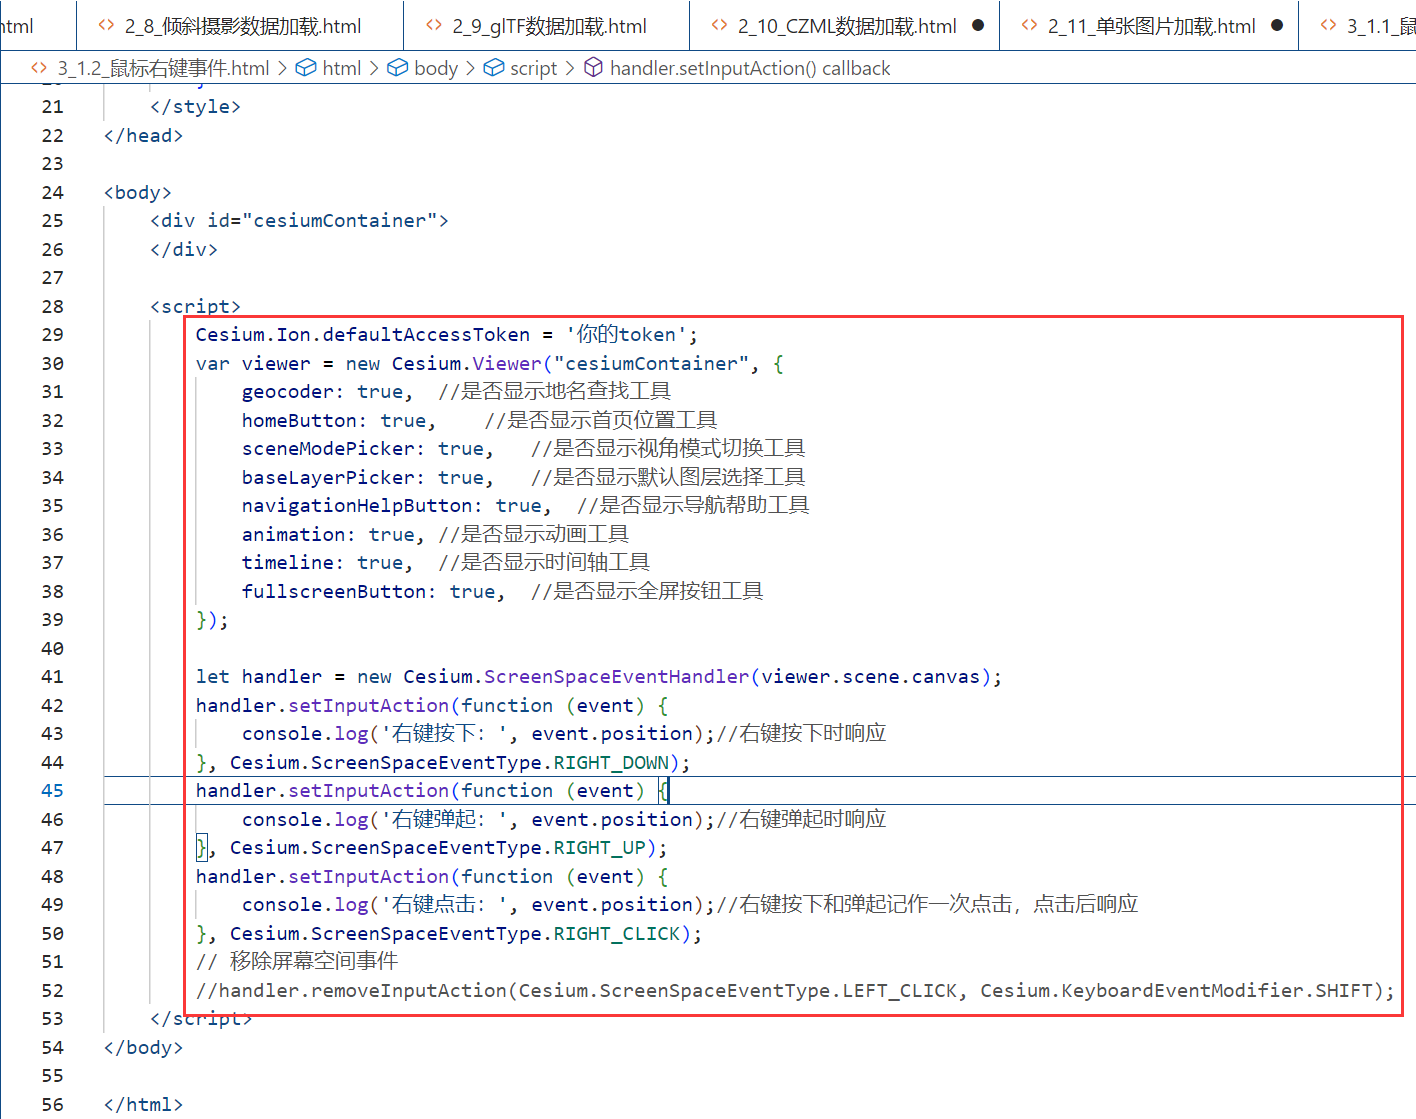Click 'fullscreenButton' property on line 38
The width and height of the screenshot is (1416, 1119).
[334, 592]
